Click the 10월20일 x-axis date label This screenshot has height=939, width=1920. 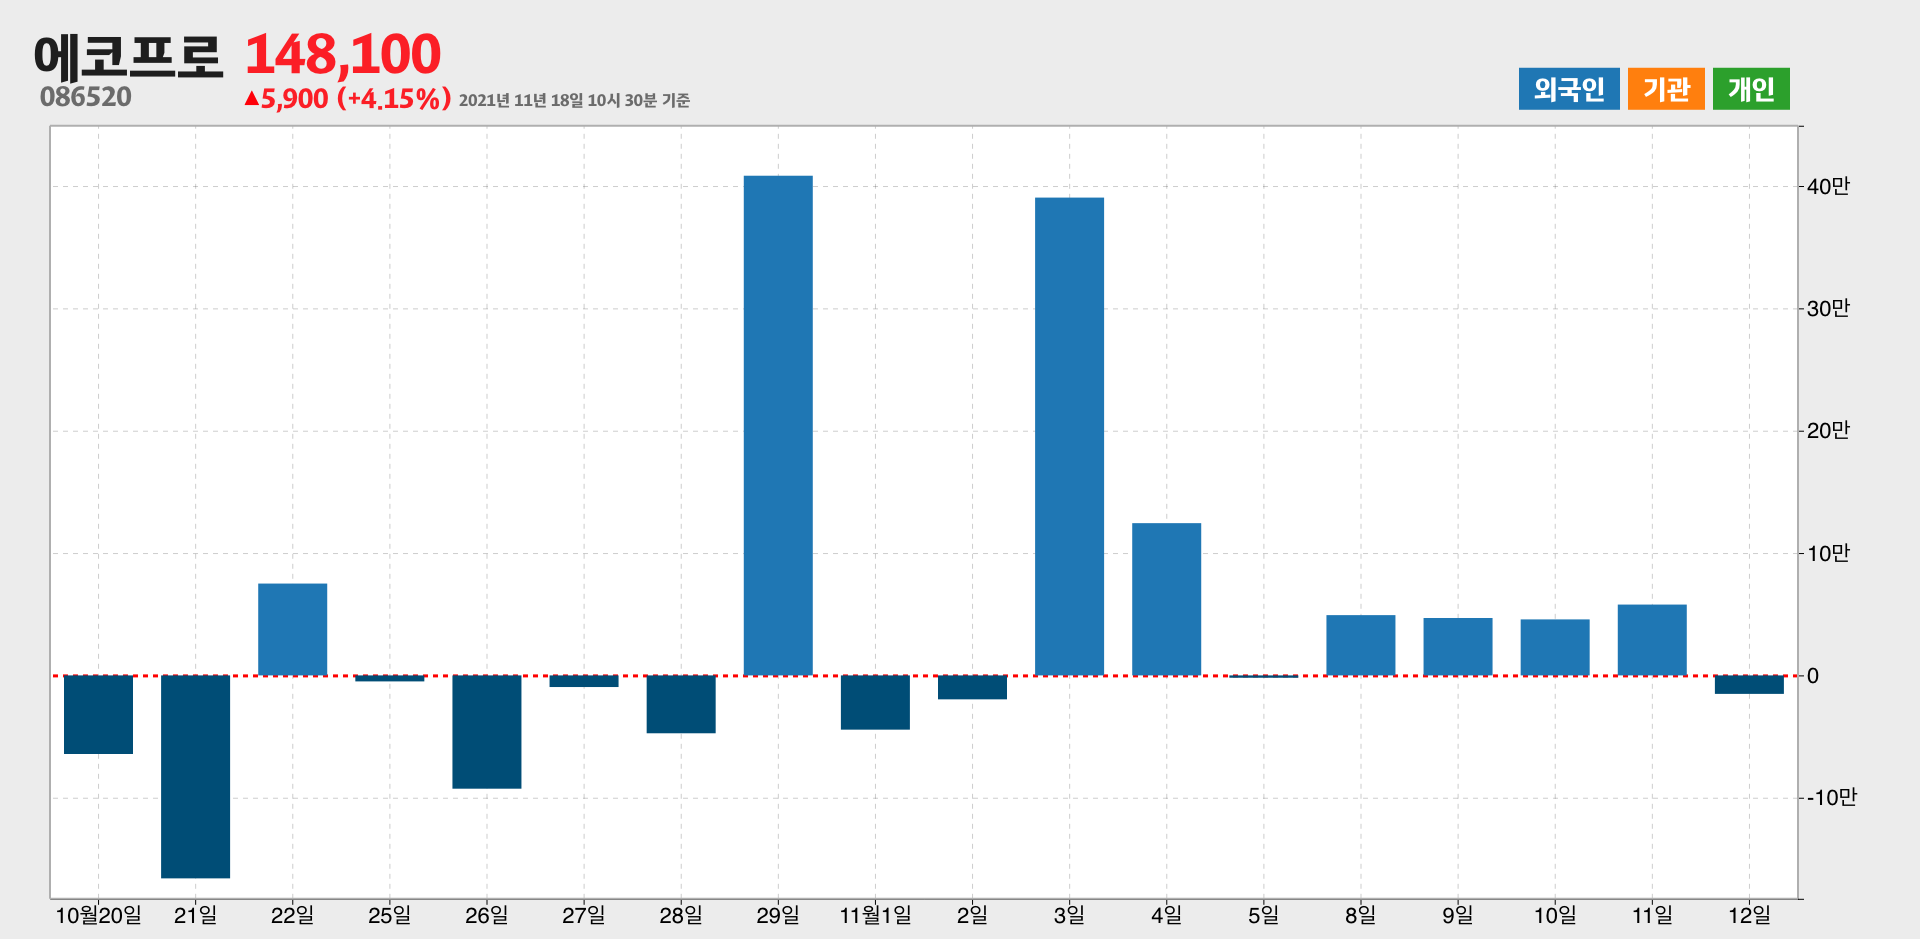click(98, 915)
